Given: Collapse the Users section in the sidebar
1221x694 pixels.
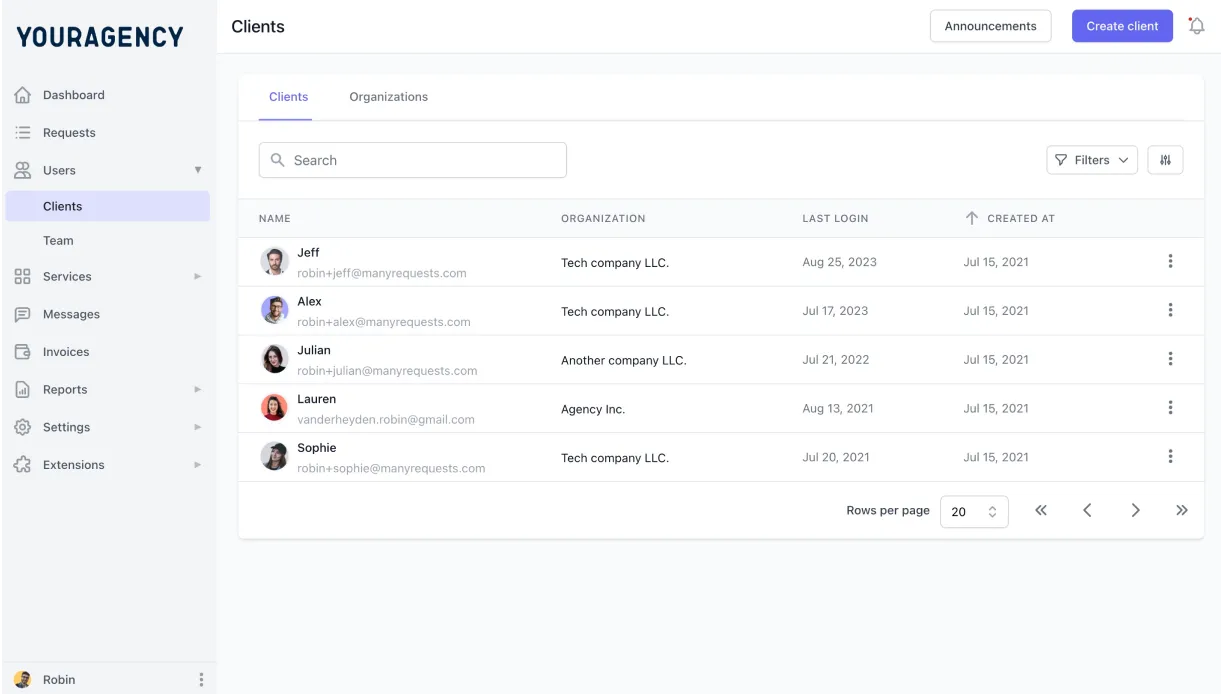Looking at the screenshot, I should coord(197,170).
